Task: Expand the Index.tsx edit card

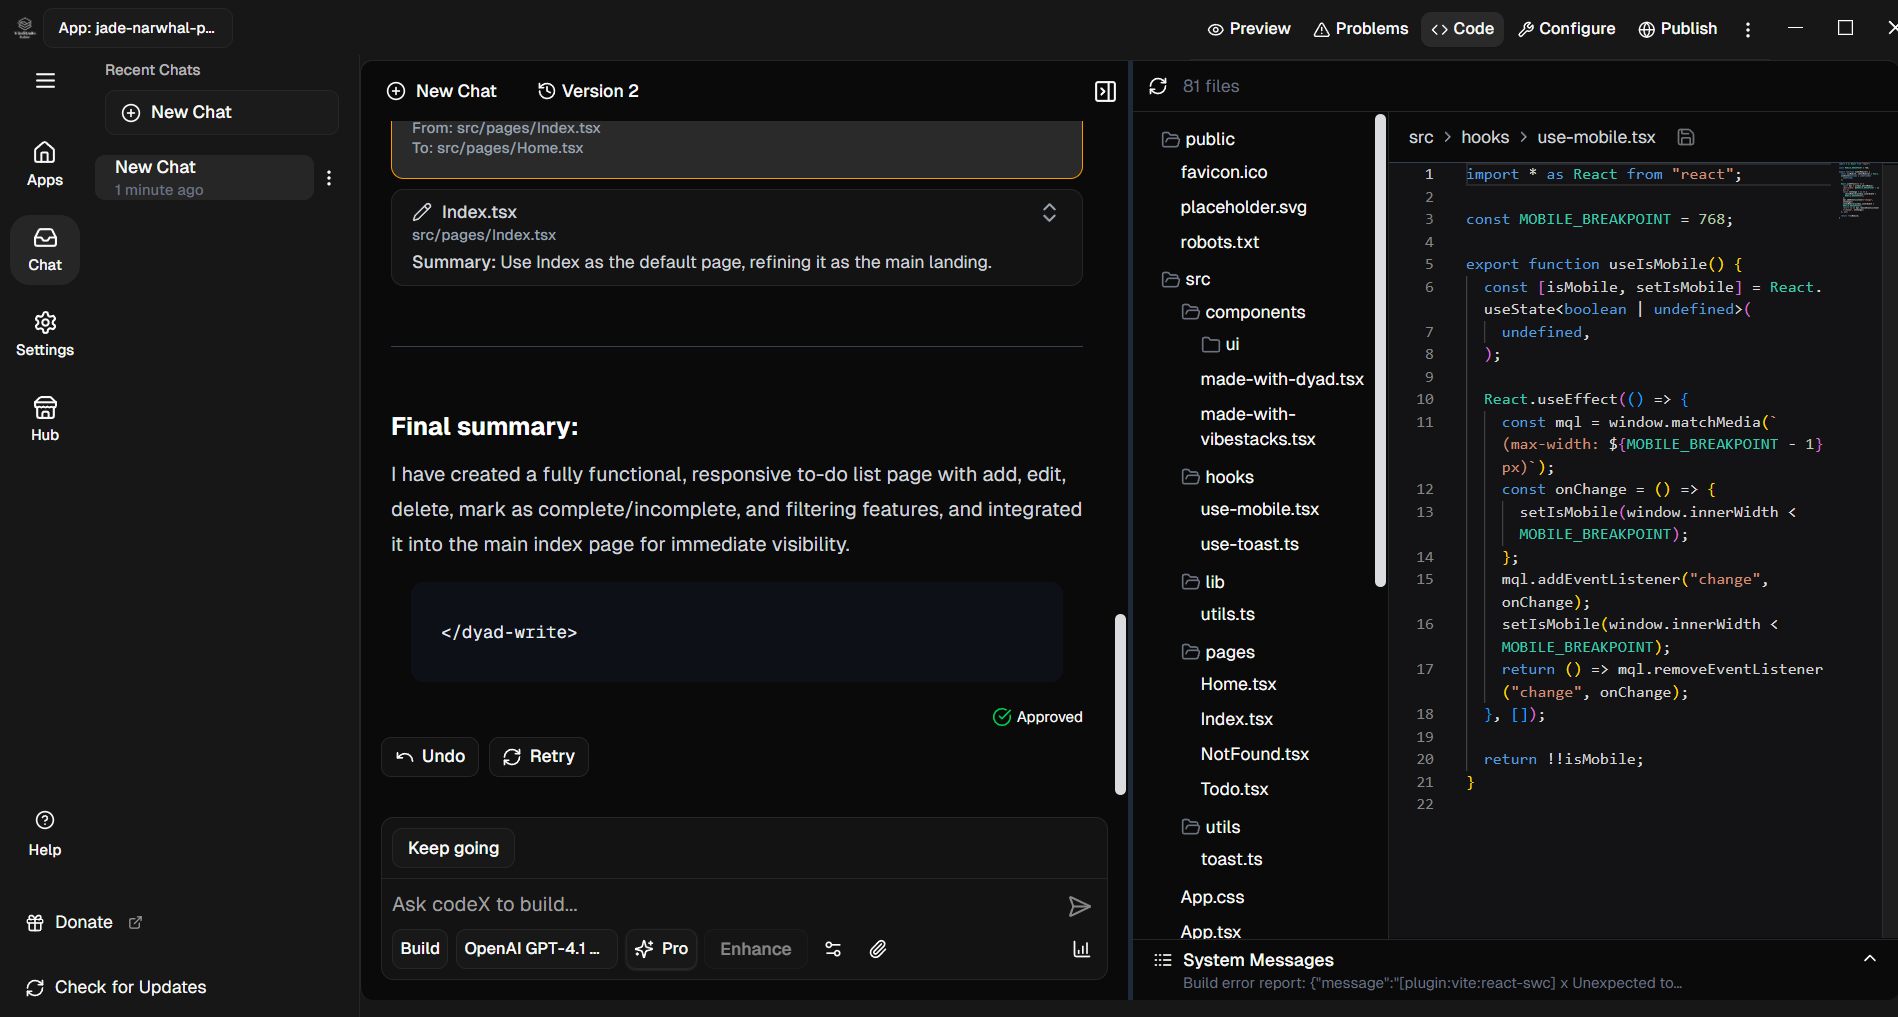Action: pos(1049,212)
